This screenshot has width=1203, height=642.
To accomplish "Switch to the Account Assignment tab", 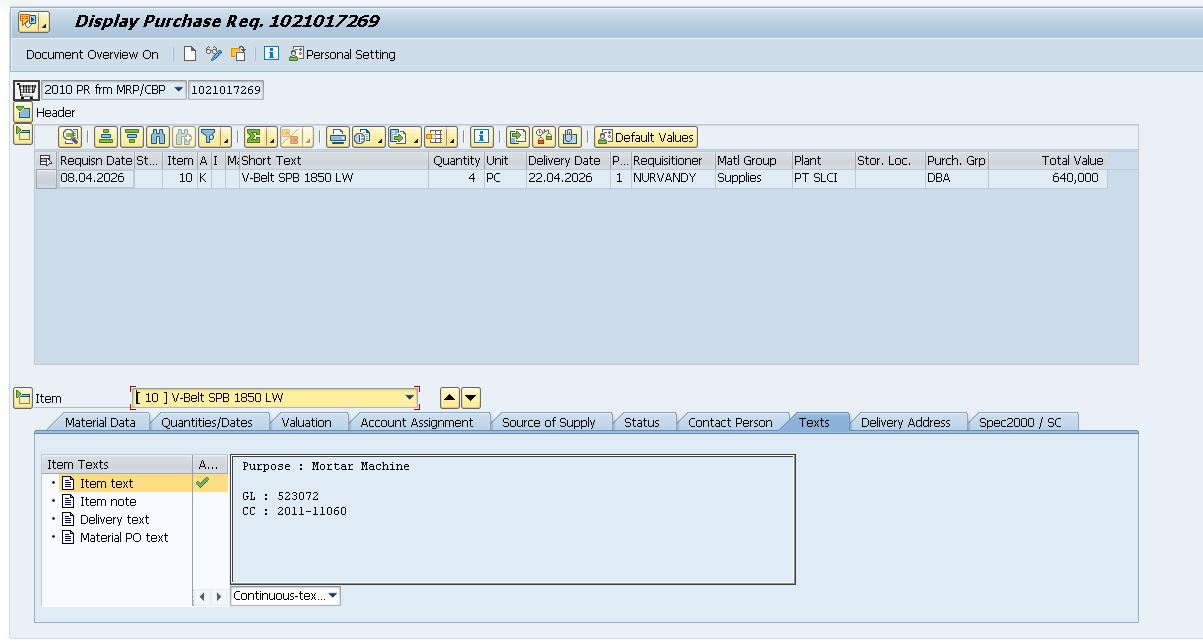I will [x=416, y=422].
